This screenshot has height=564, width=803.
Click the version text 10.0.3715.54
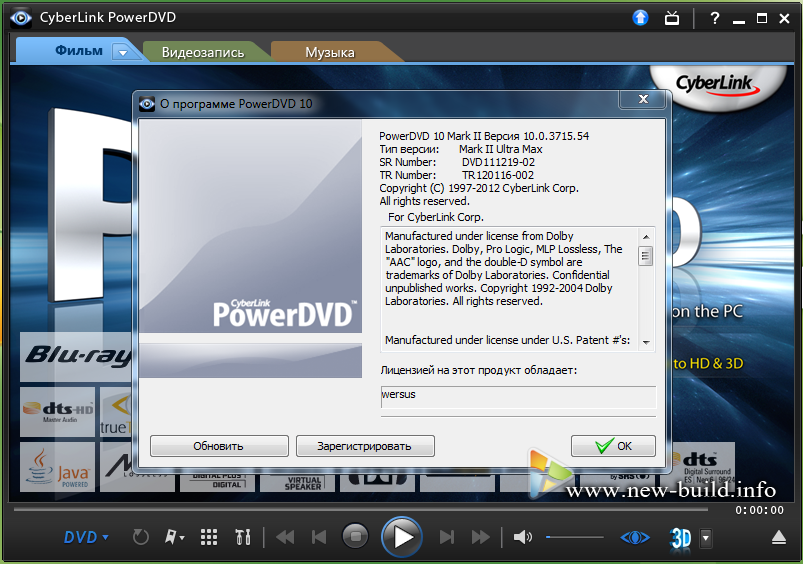[x=556, y=136]
